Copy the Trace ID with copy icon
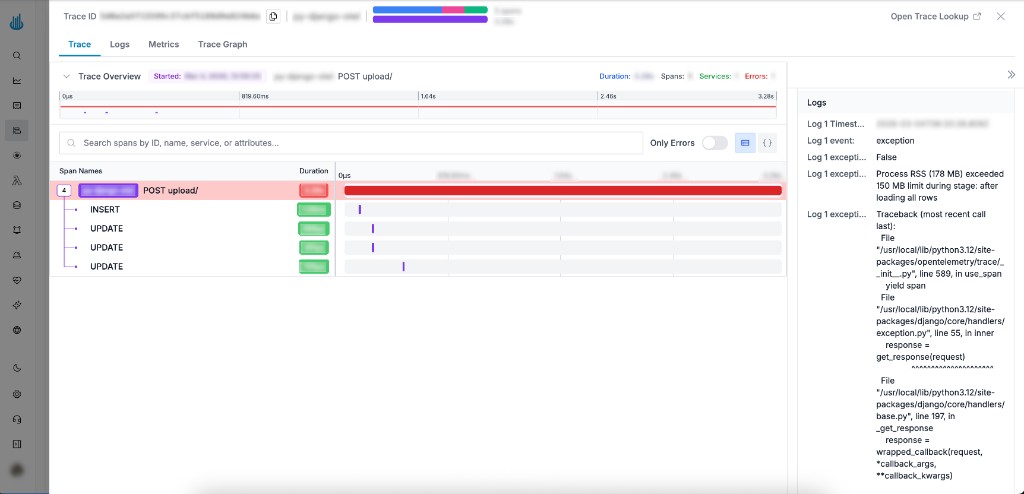The image size is (1024, 494). 274,16
